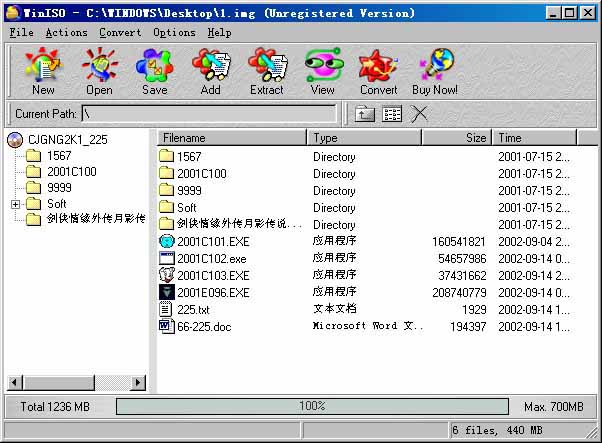Click size value 194397
Image resolution: width=602 pixels, height=443 pixels.
coord(468,327)
